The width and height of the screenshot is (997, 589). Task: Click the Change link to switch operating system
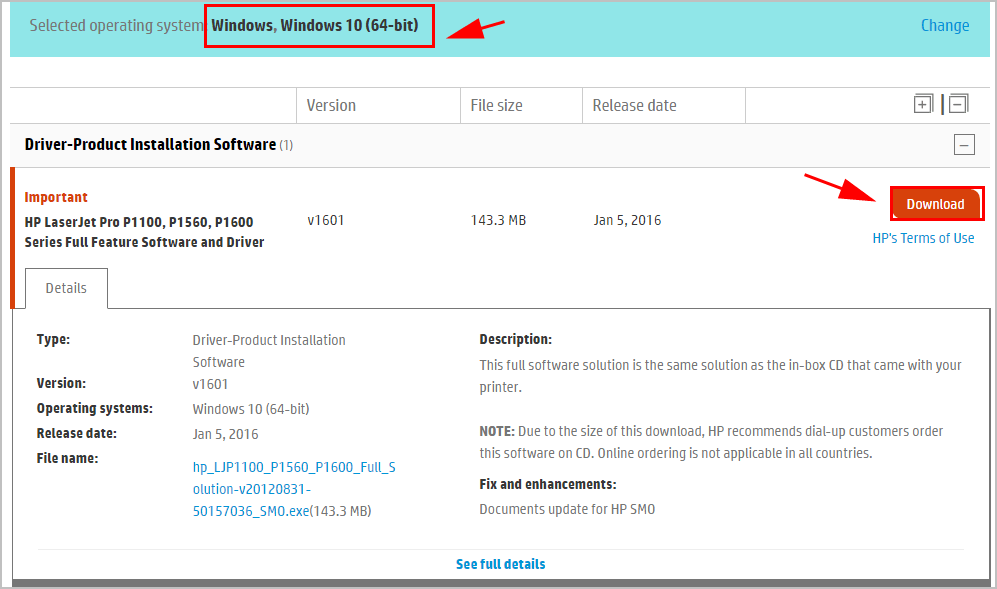(x=944, y=25)
